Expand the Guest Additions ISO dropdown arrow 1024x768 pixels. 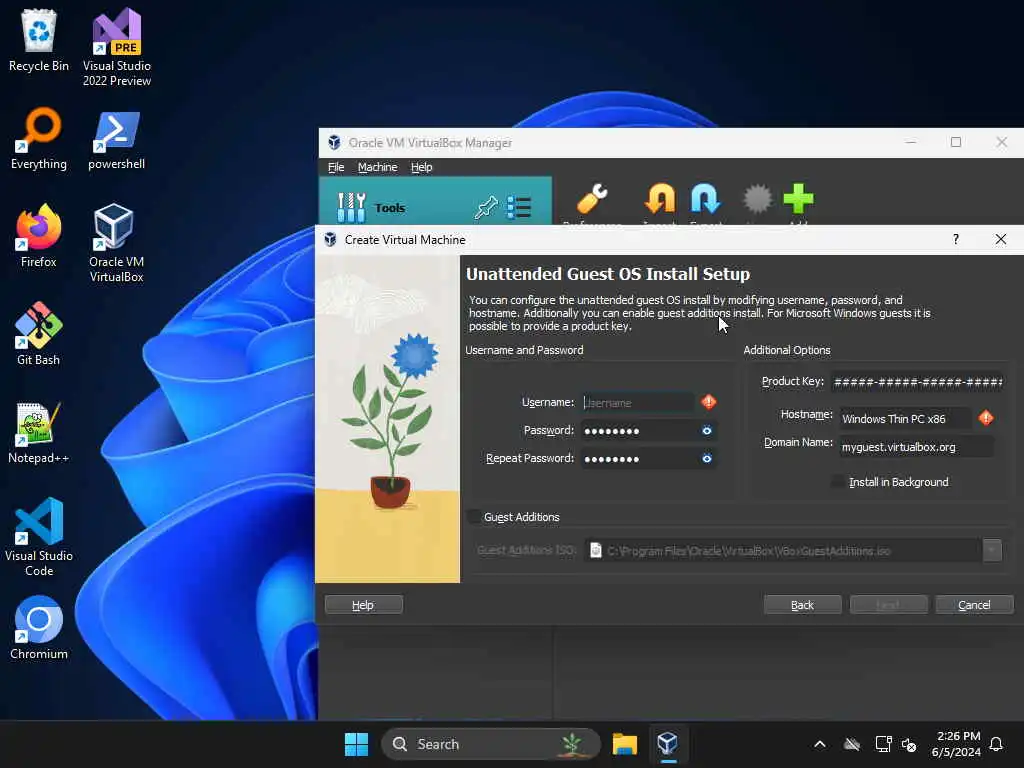pyautogui.click(x=992, y=550)
